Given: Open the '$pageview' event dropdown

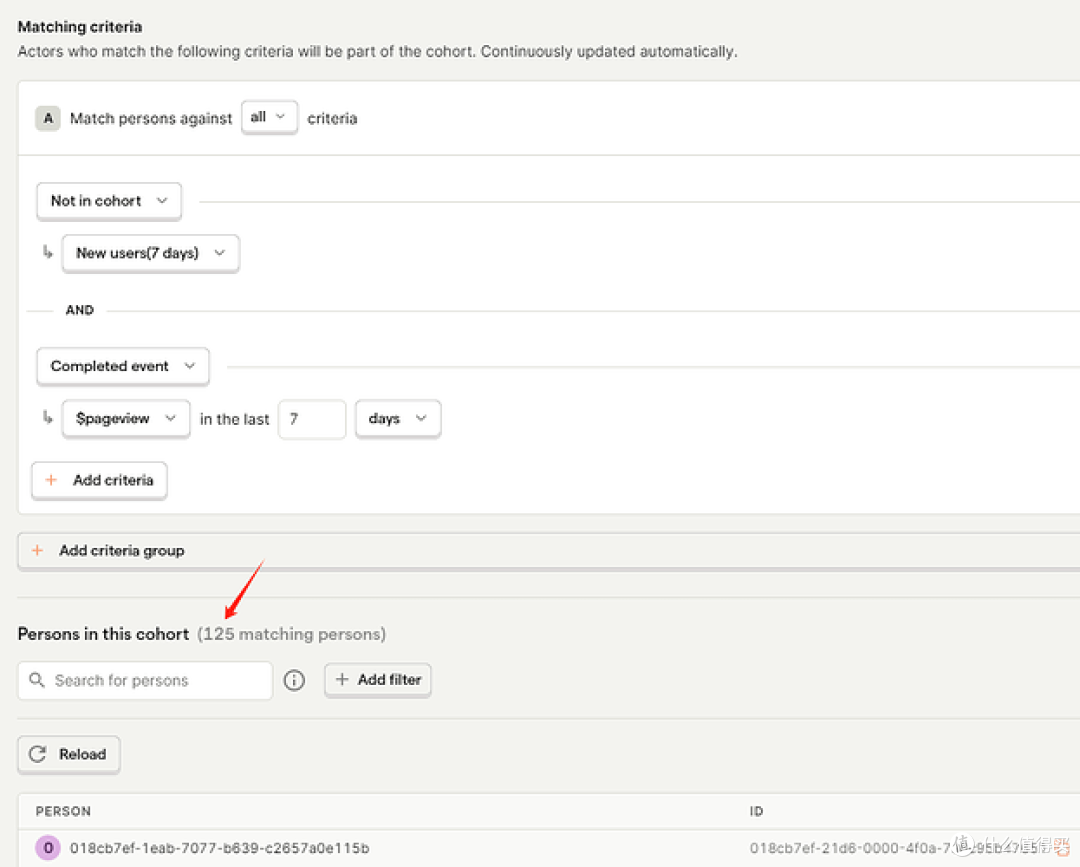Looking at the screenshot, I should coord(125,419).
